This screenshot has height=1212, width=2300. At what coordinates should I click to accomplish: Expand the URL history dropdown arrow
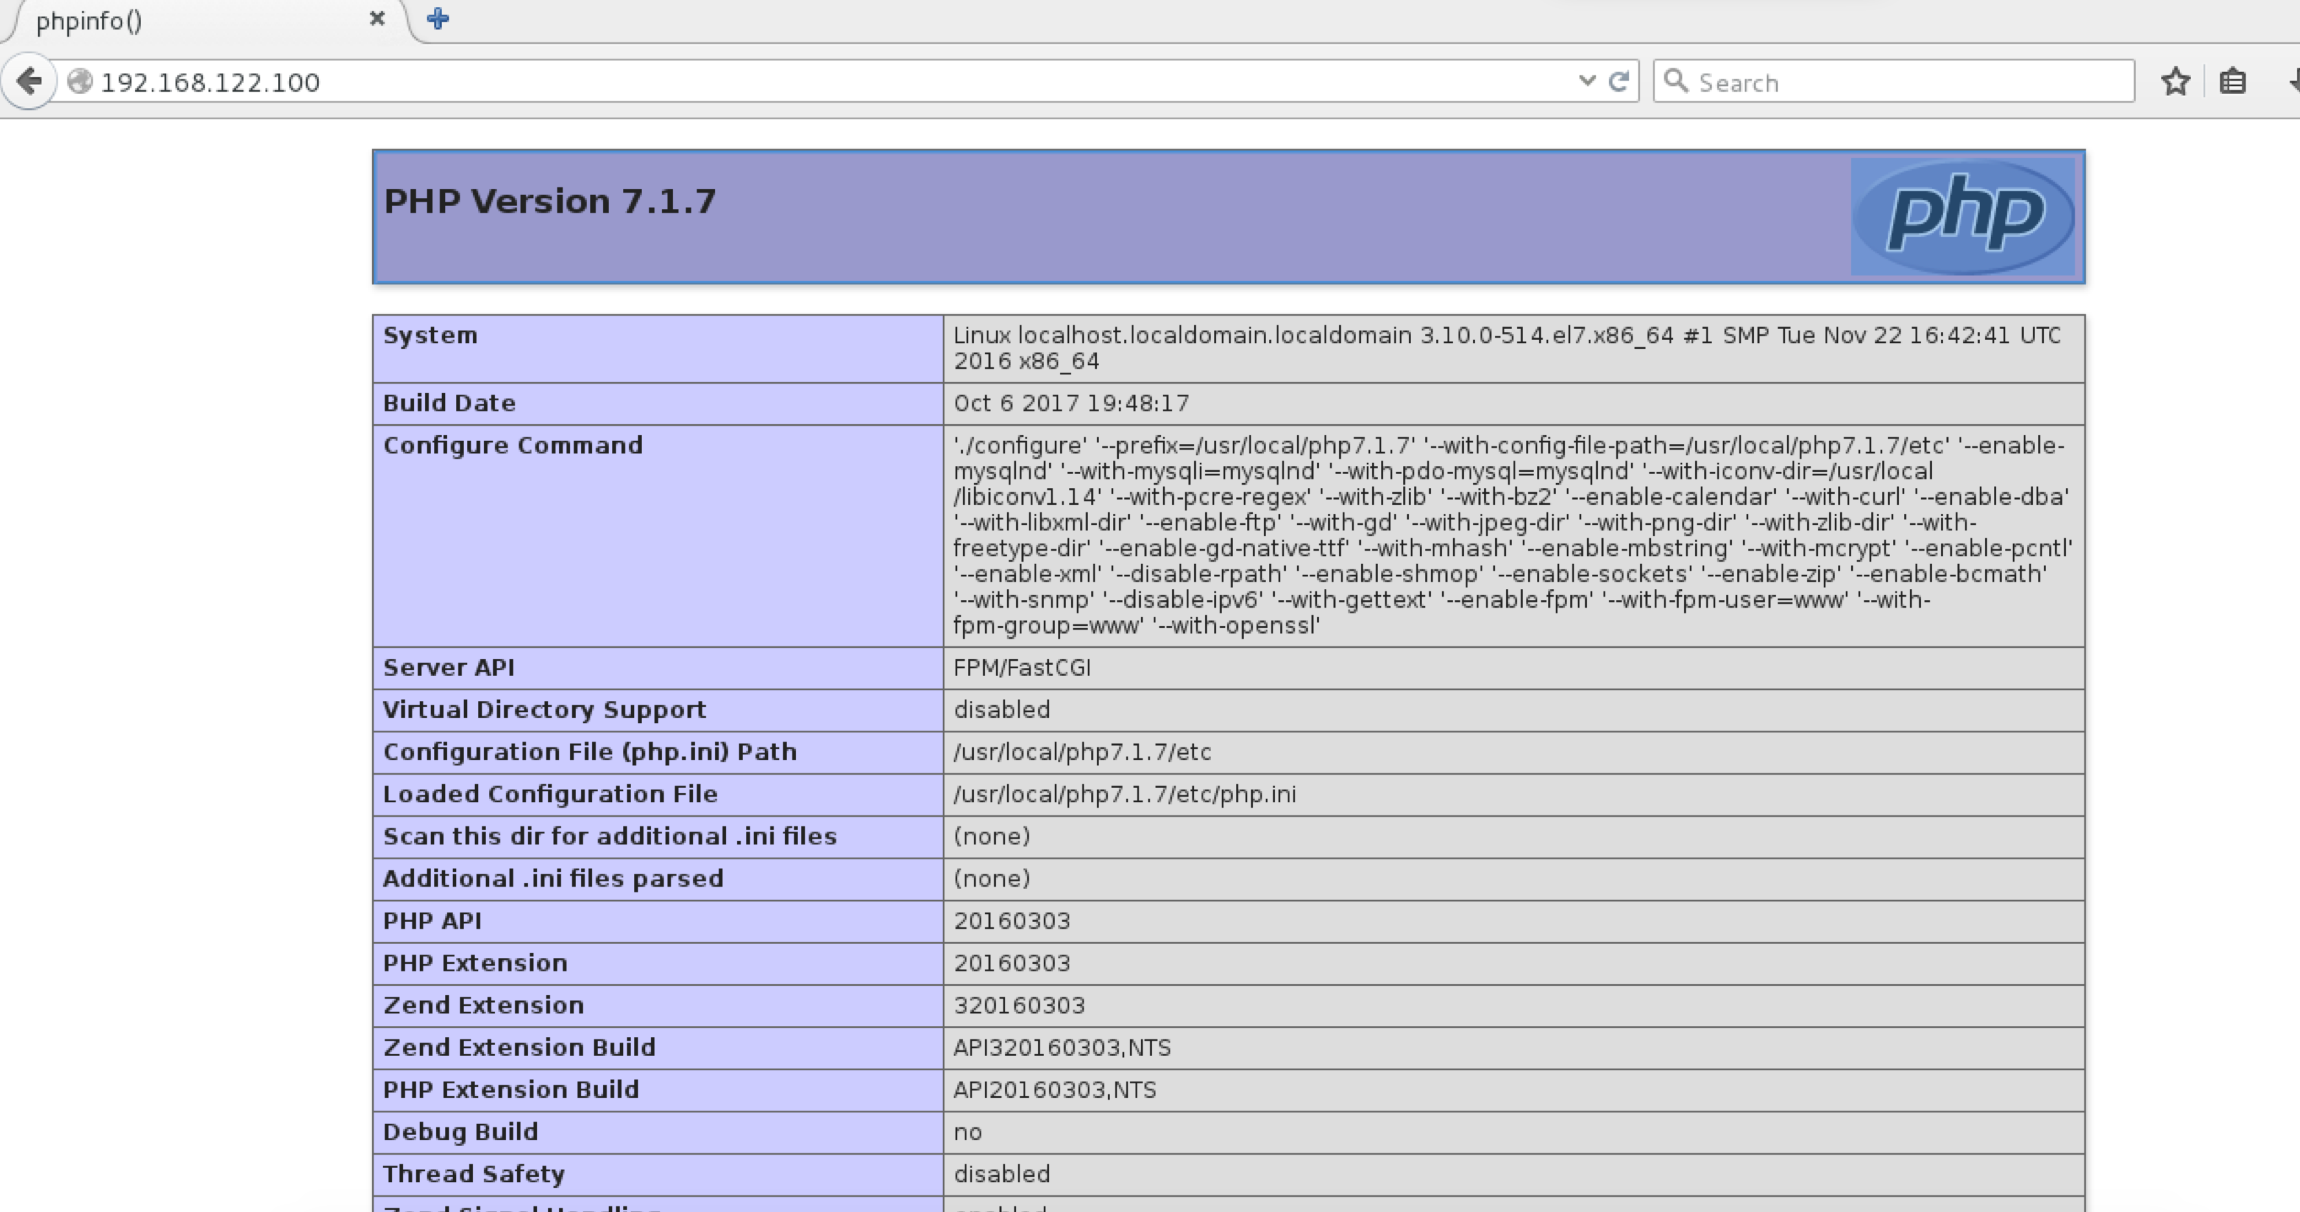point(1586,81)
